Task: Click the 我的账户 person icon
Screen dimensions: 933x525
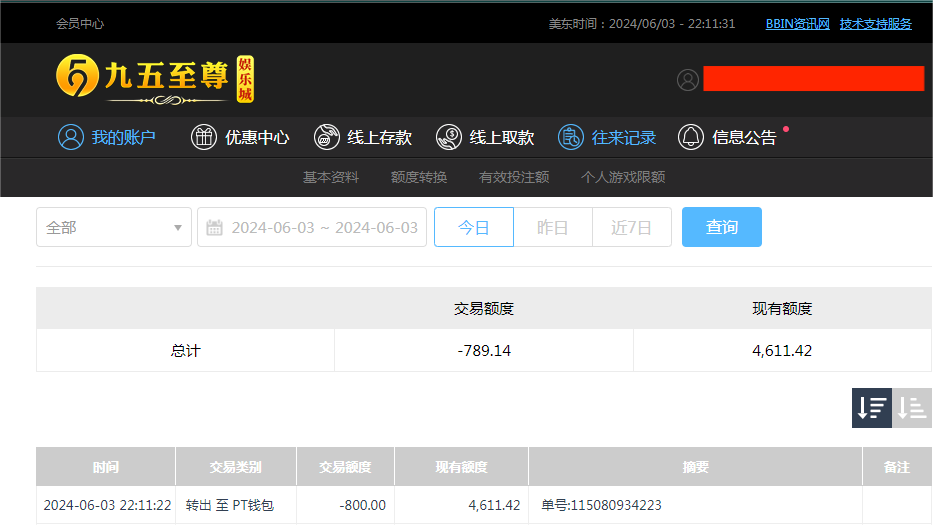Action: coord(71,138)
